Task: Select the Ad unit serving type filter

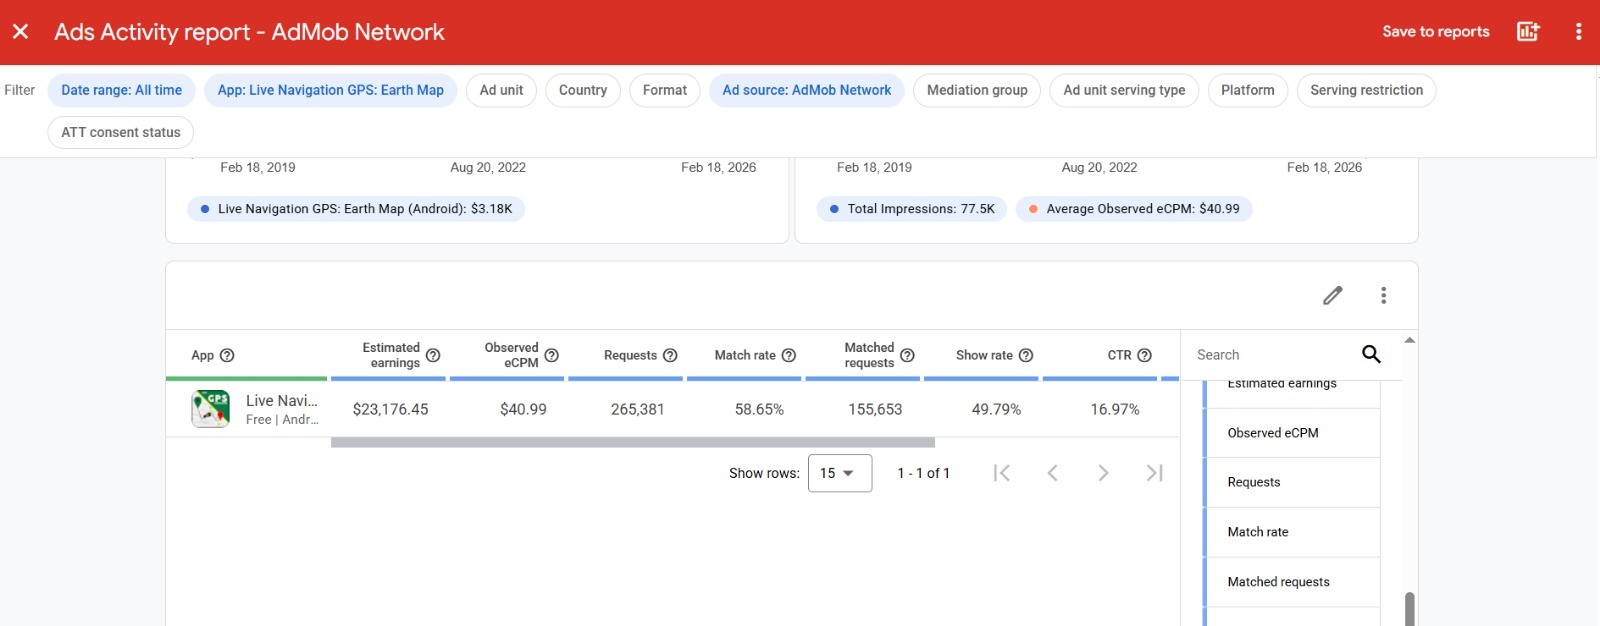Action: [x=1124, y=90]
